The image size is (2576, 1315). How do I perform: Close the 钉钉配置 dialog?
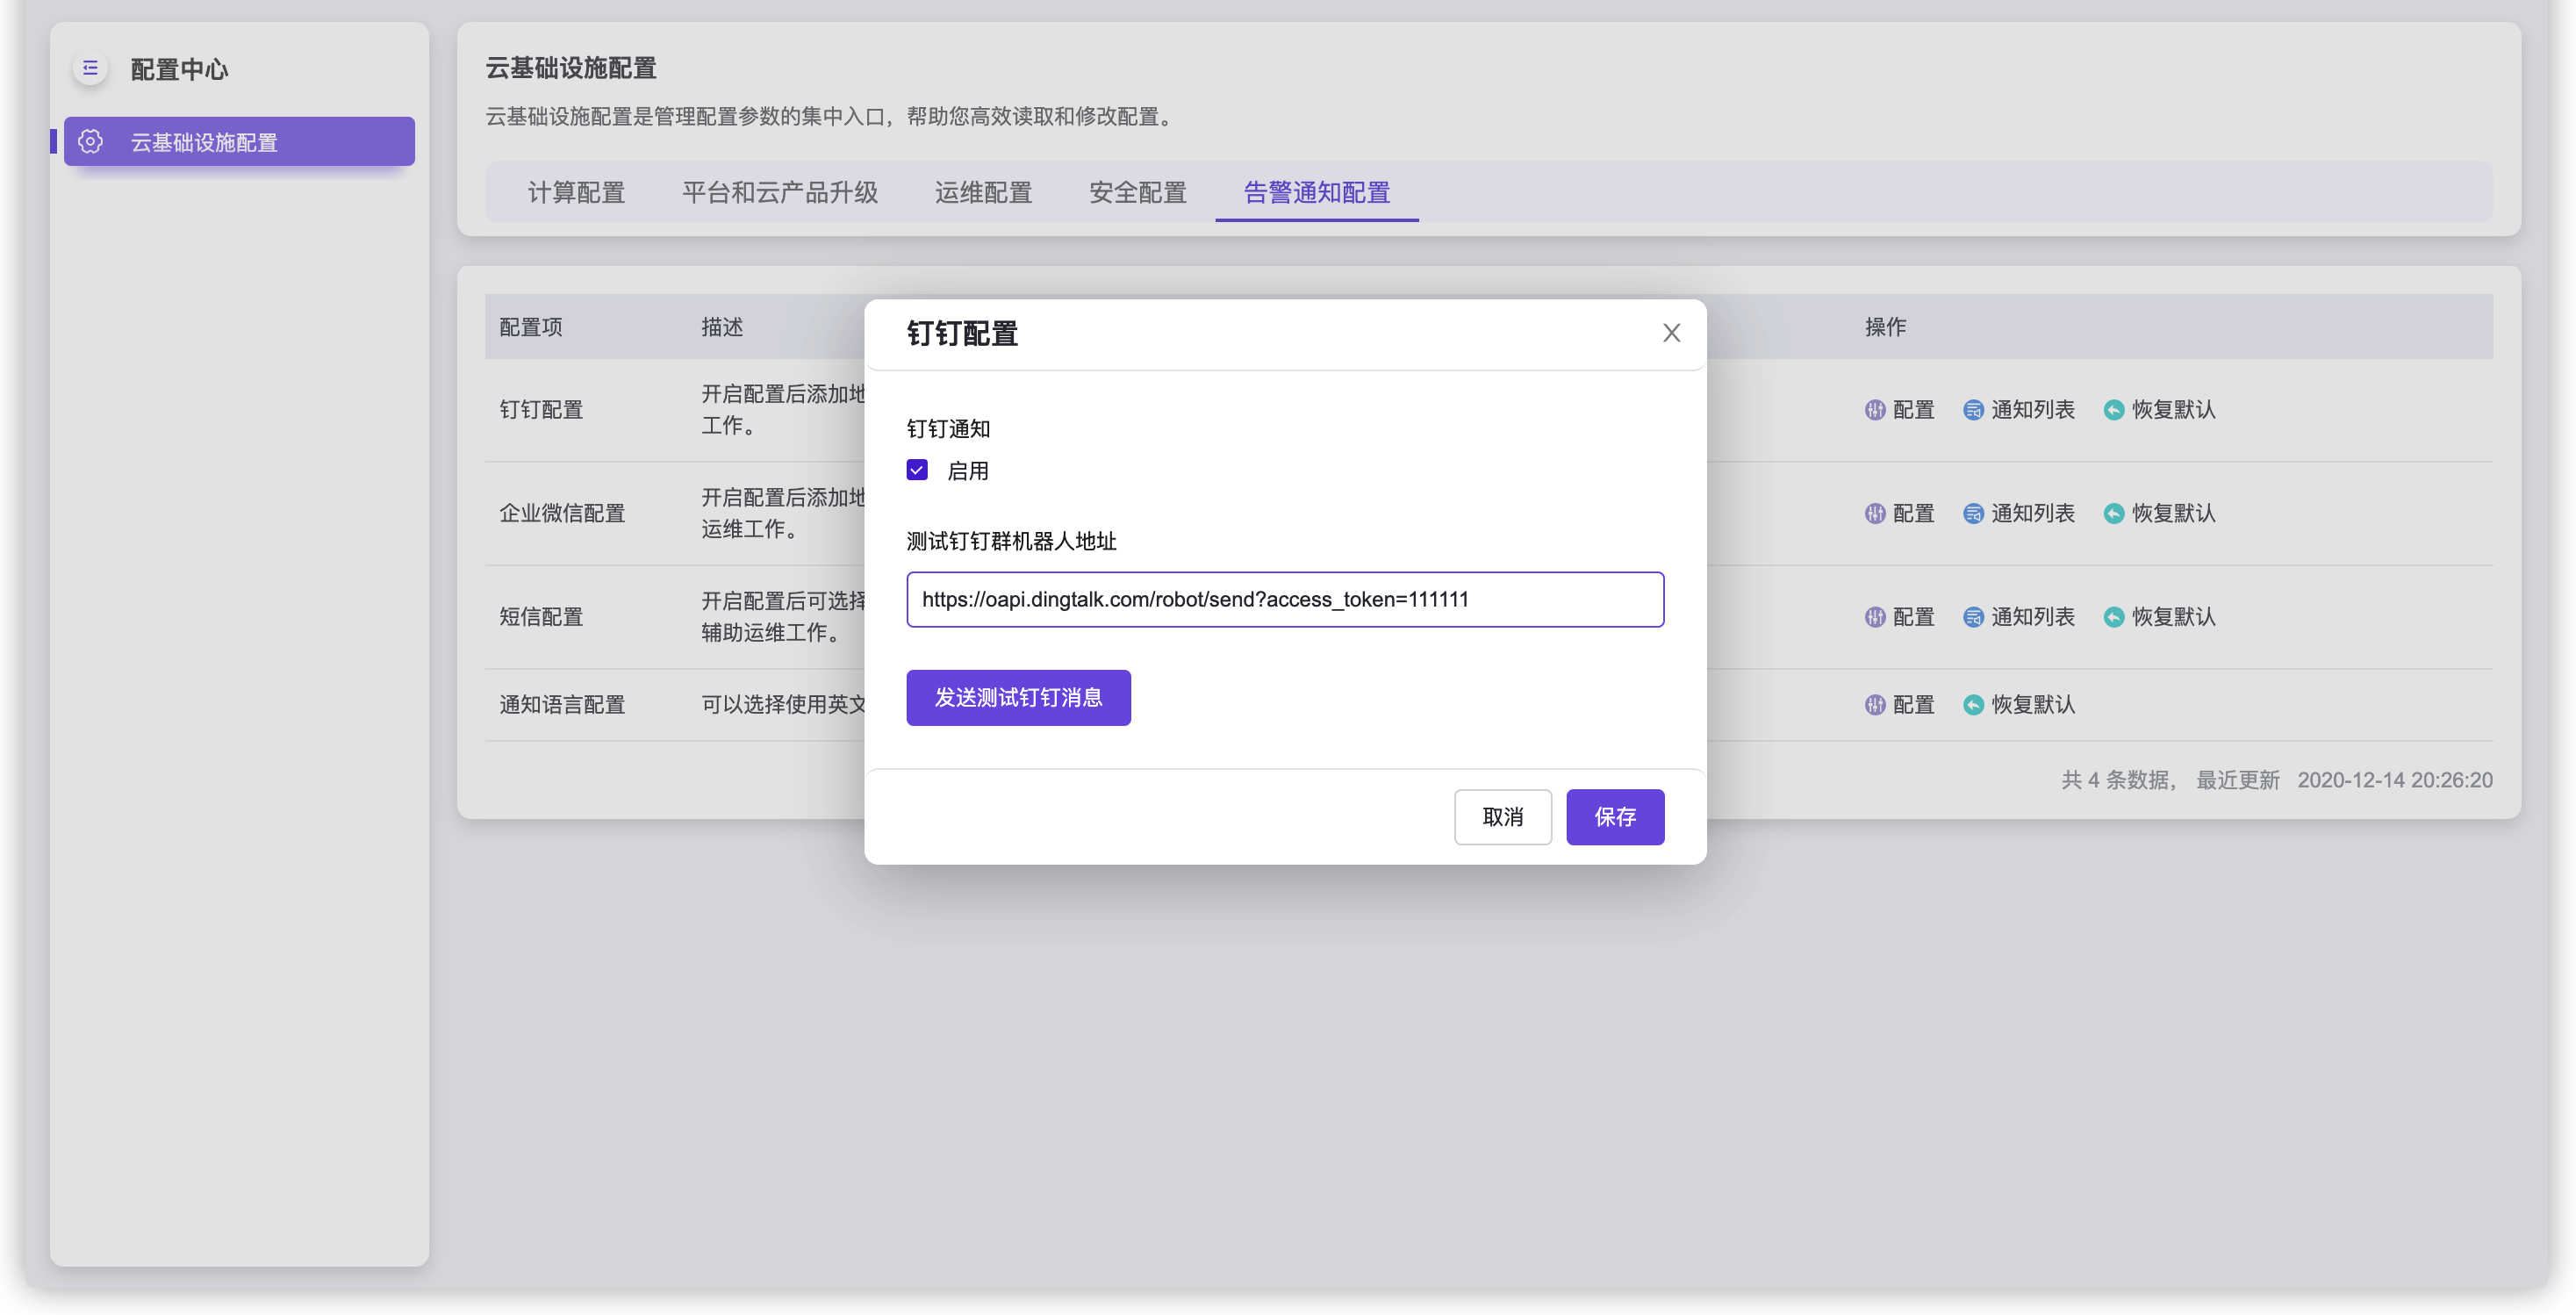tap(1671, 333)
